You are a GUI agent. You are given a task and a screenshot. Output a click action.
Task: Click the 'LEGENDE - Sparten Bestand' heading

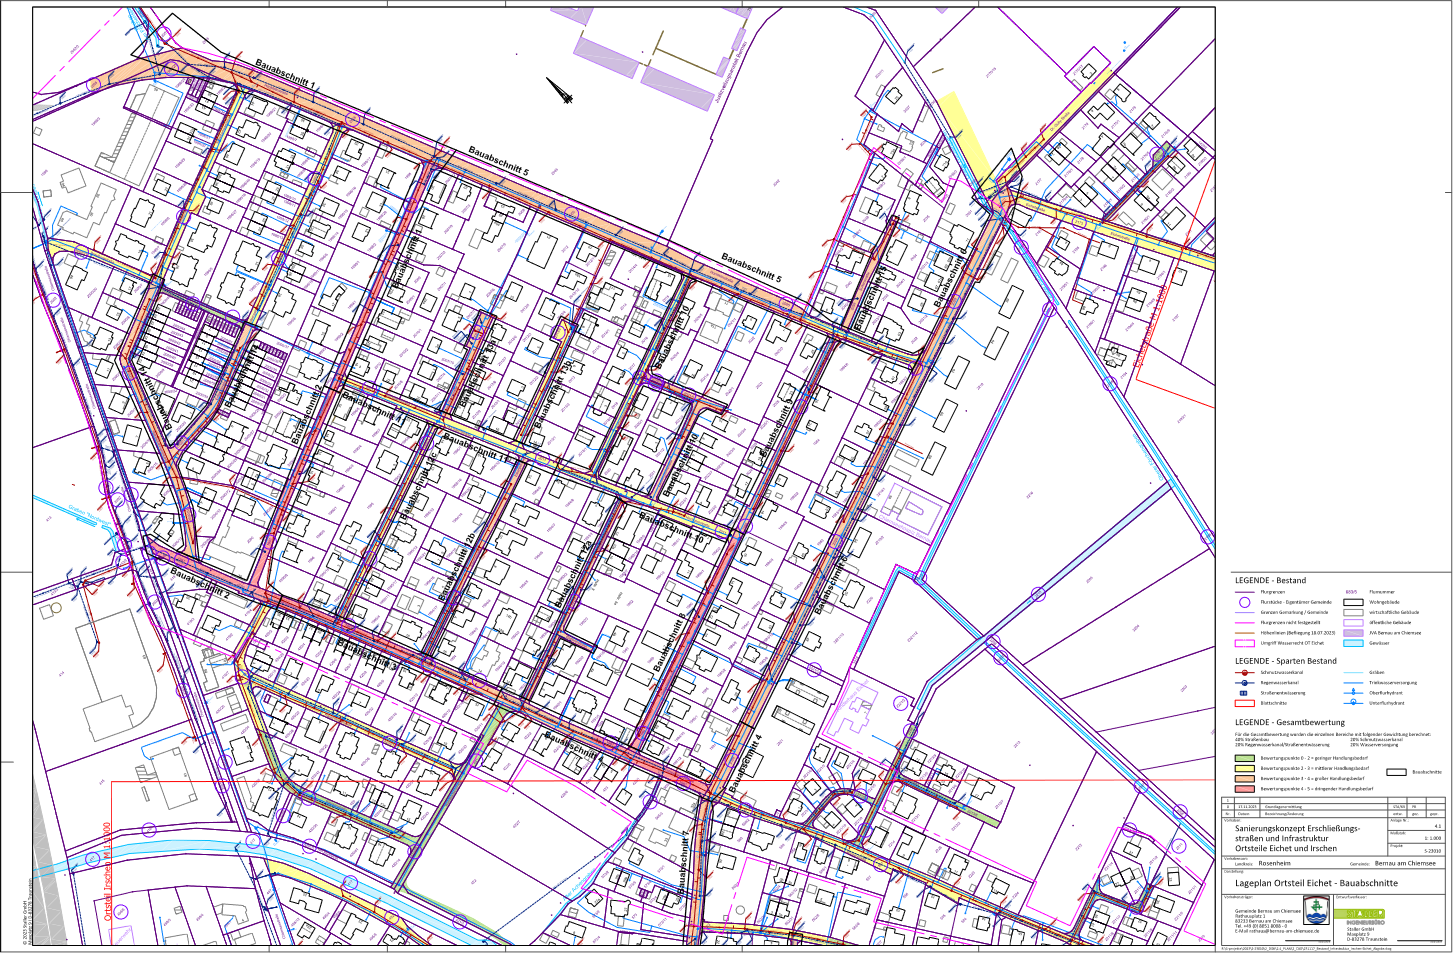coord(1285,661)
